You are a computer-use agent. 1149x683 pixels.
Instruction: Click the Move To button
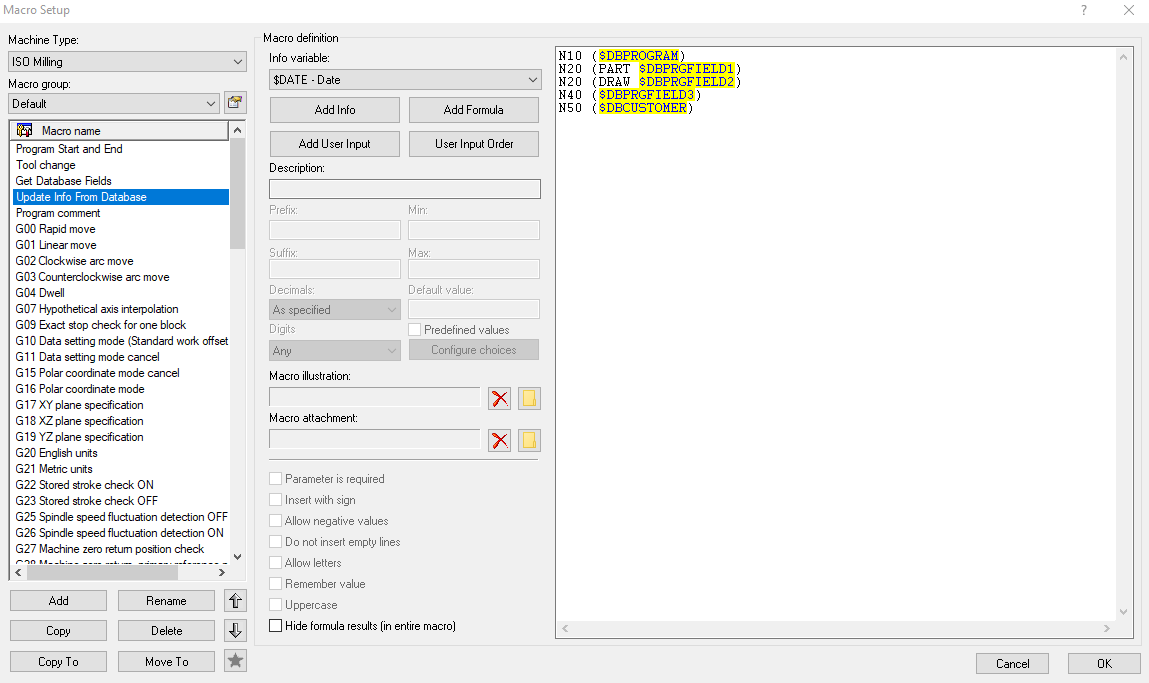pos(166,662)
